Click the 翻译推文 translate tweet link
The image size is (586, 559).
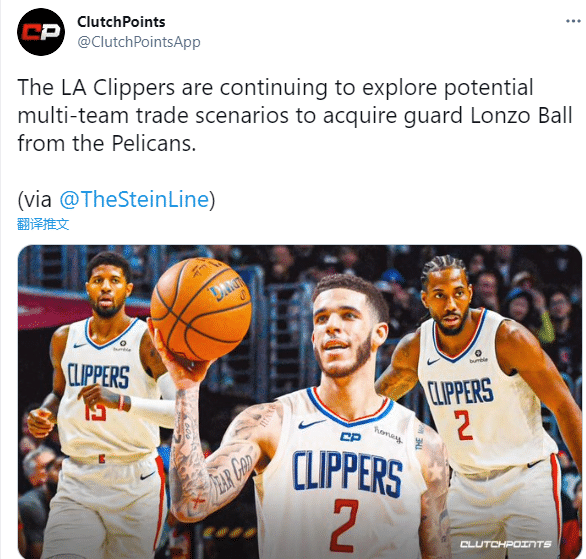point(43,224)
